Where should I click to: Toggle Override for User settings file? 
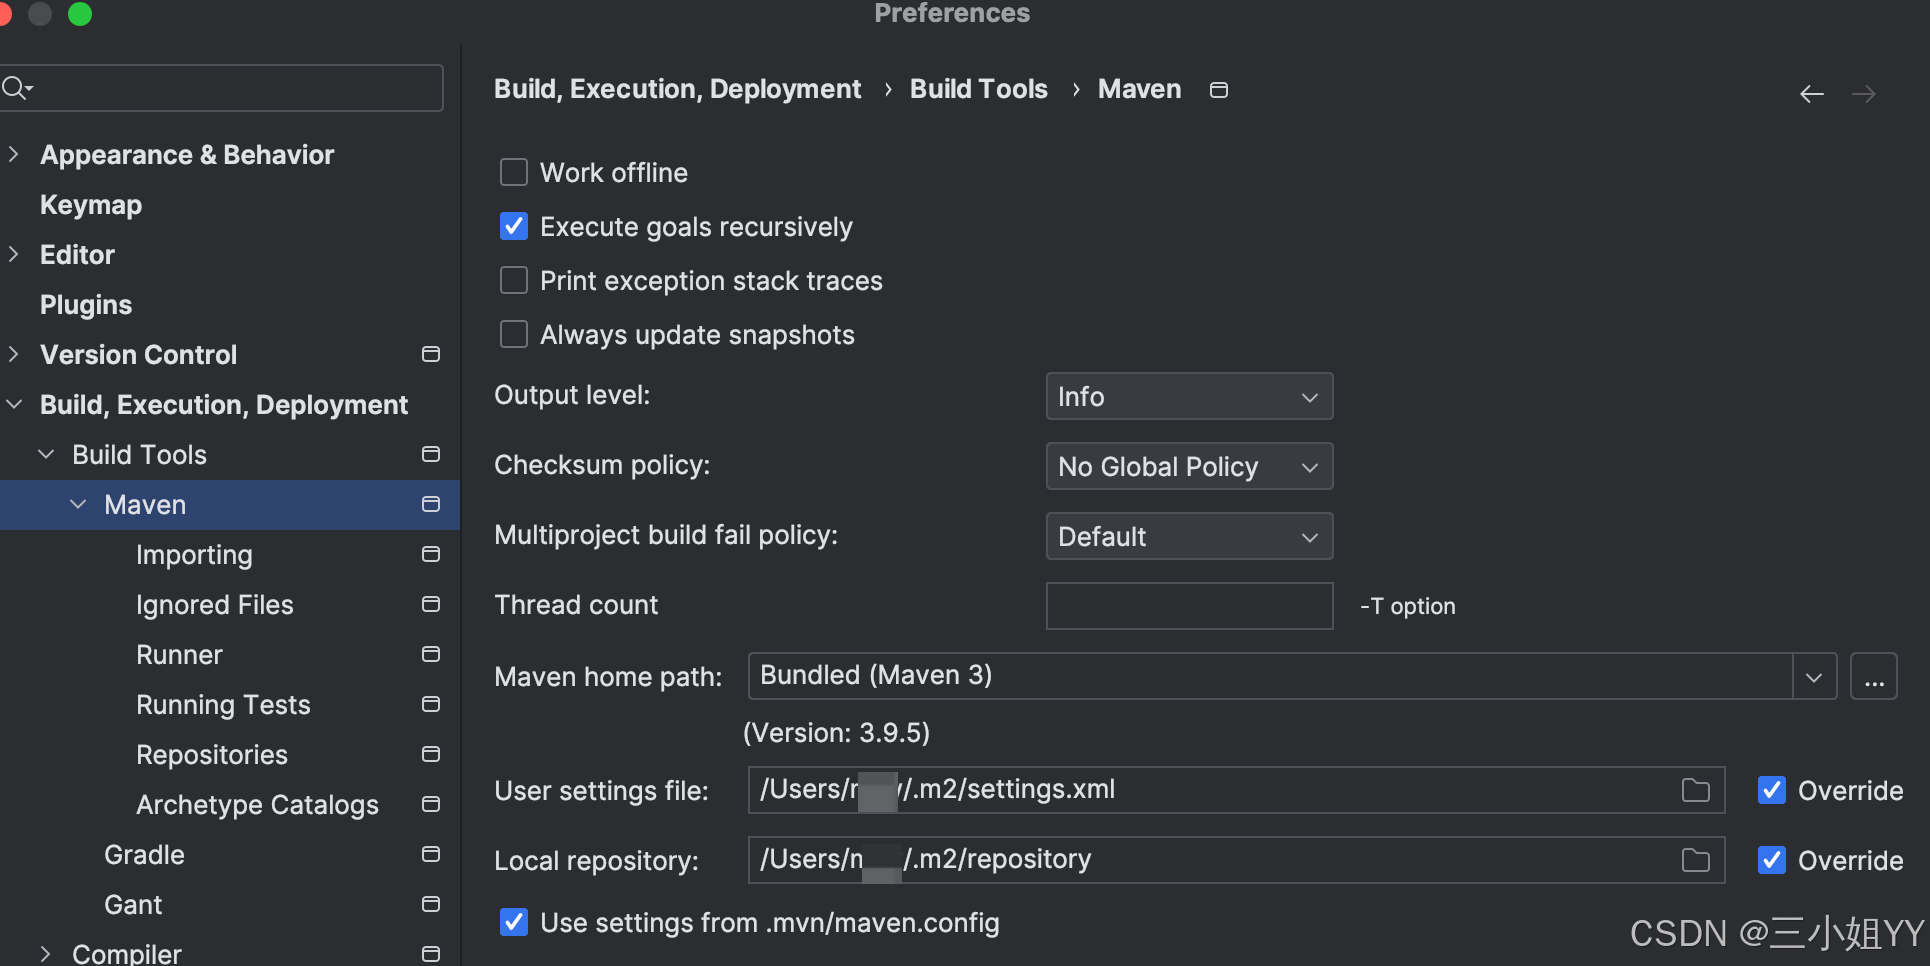point(1772,790)
